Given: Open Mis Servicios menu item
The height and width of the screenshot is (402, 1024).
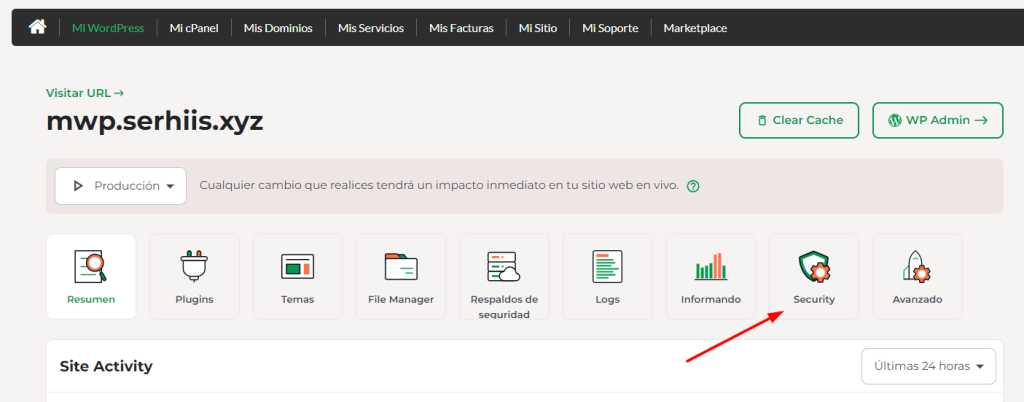Looking at the screenshot, I should click(371, 28).
